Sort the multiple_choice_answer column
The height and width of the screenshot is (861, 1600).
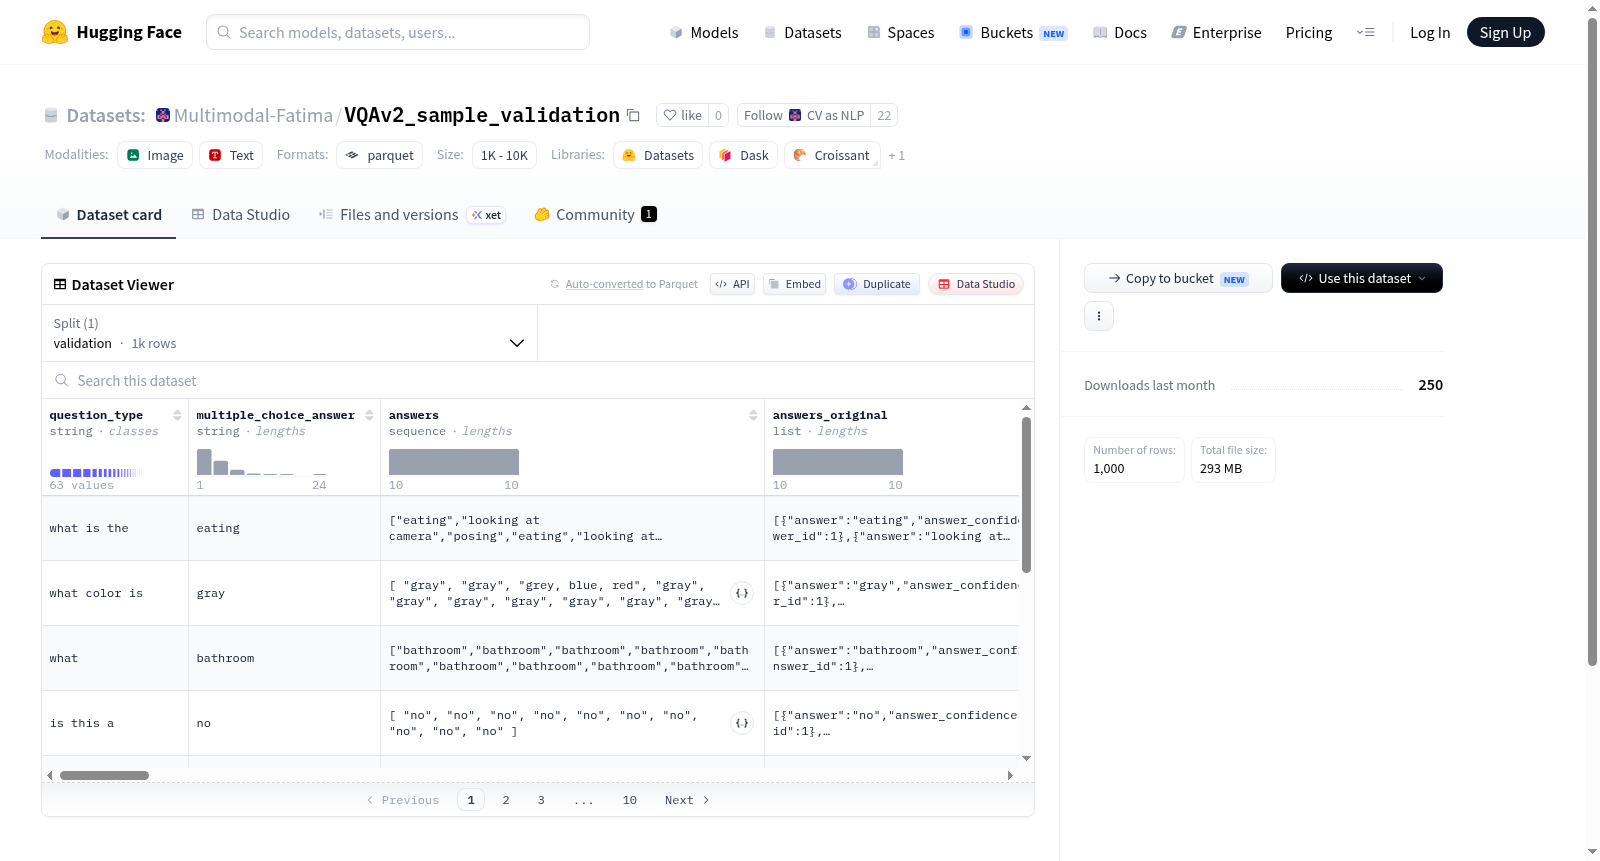point(369,415)
